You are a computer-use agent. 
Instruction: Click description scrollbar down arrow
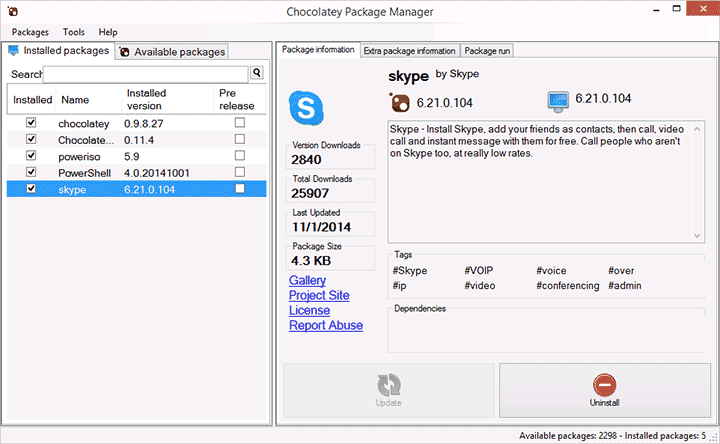697,236
